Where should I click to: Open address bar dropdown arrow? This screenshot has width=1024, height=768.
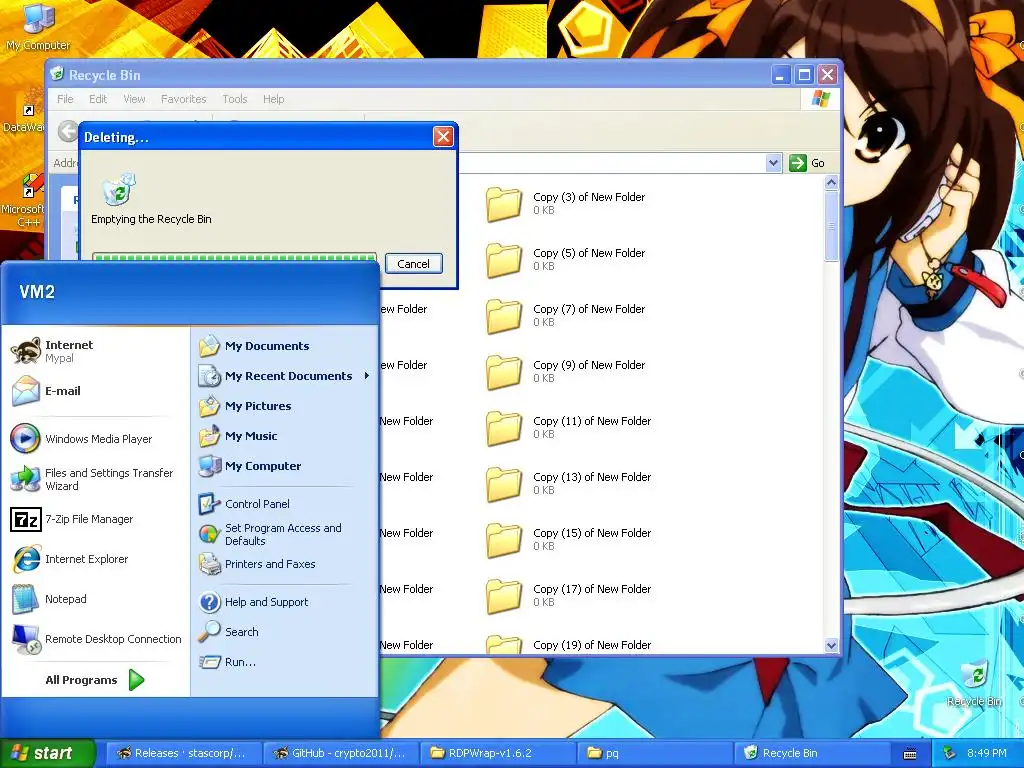tap(773, 163)
